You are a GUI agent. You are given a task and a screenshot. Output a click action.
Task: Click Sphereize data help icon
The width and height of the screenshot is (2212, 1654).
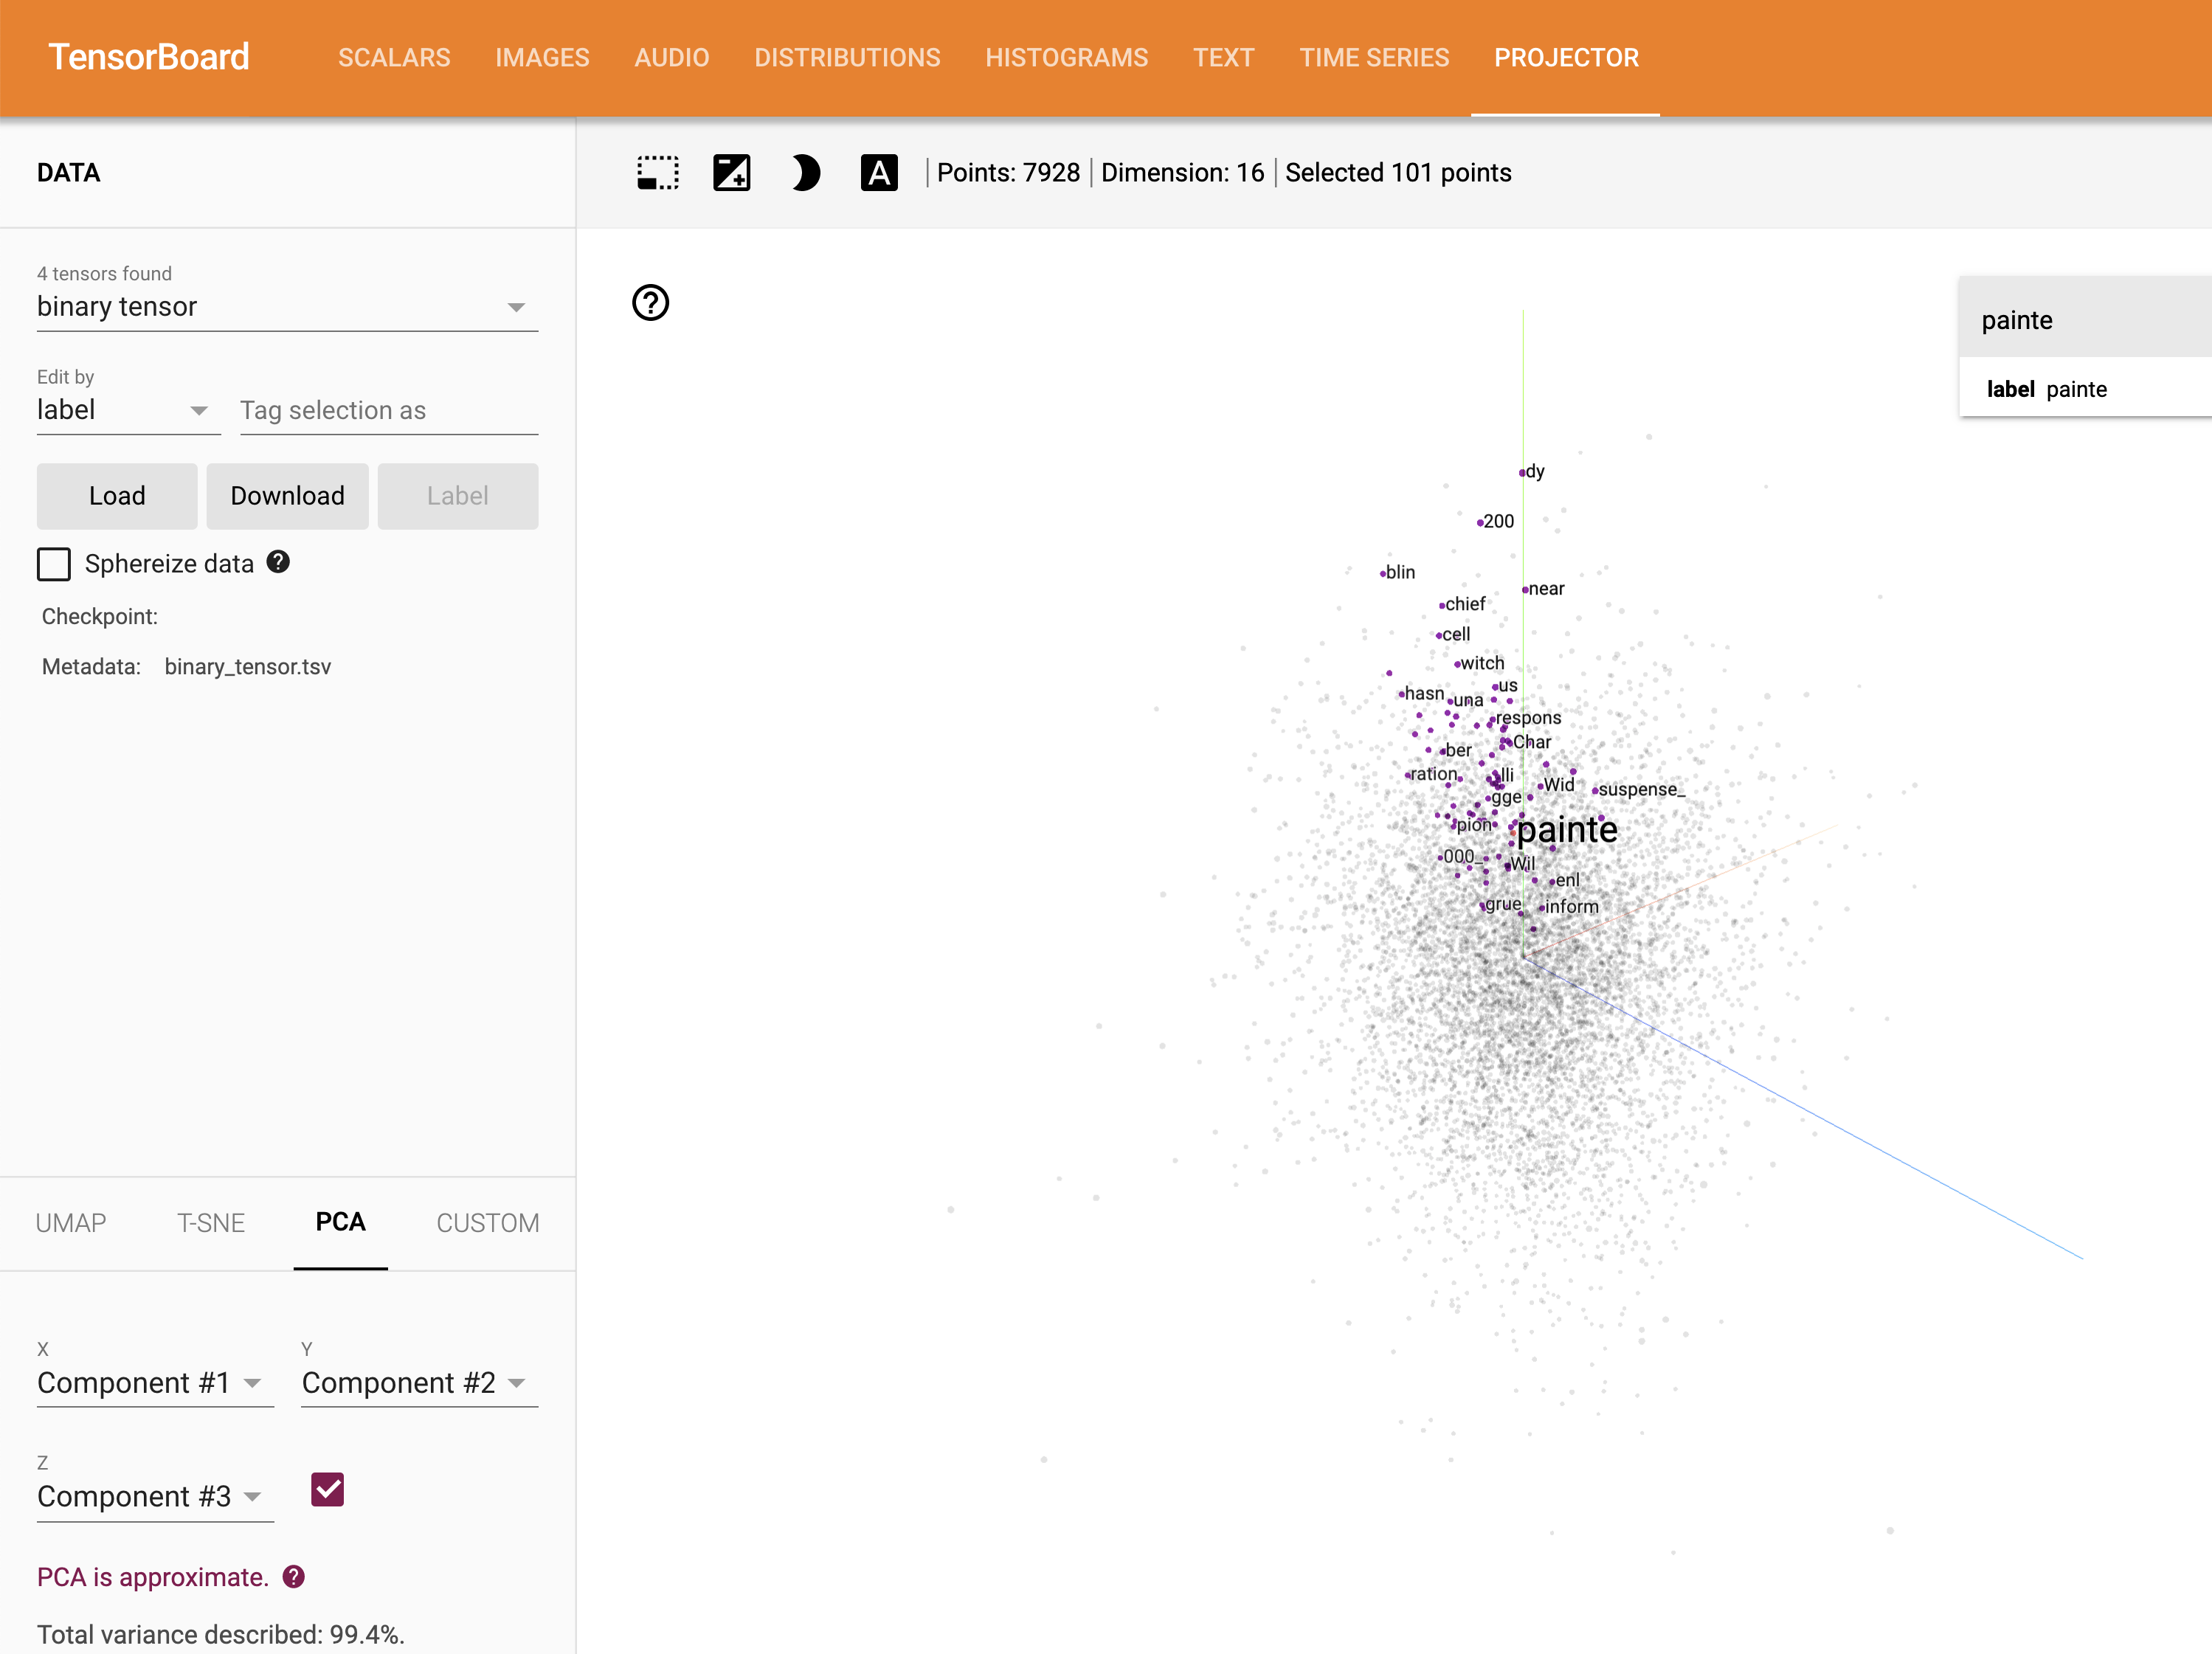(278, 562)
